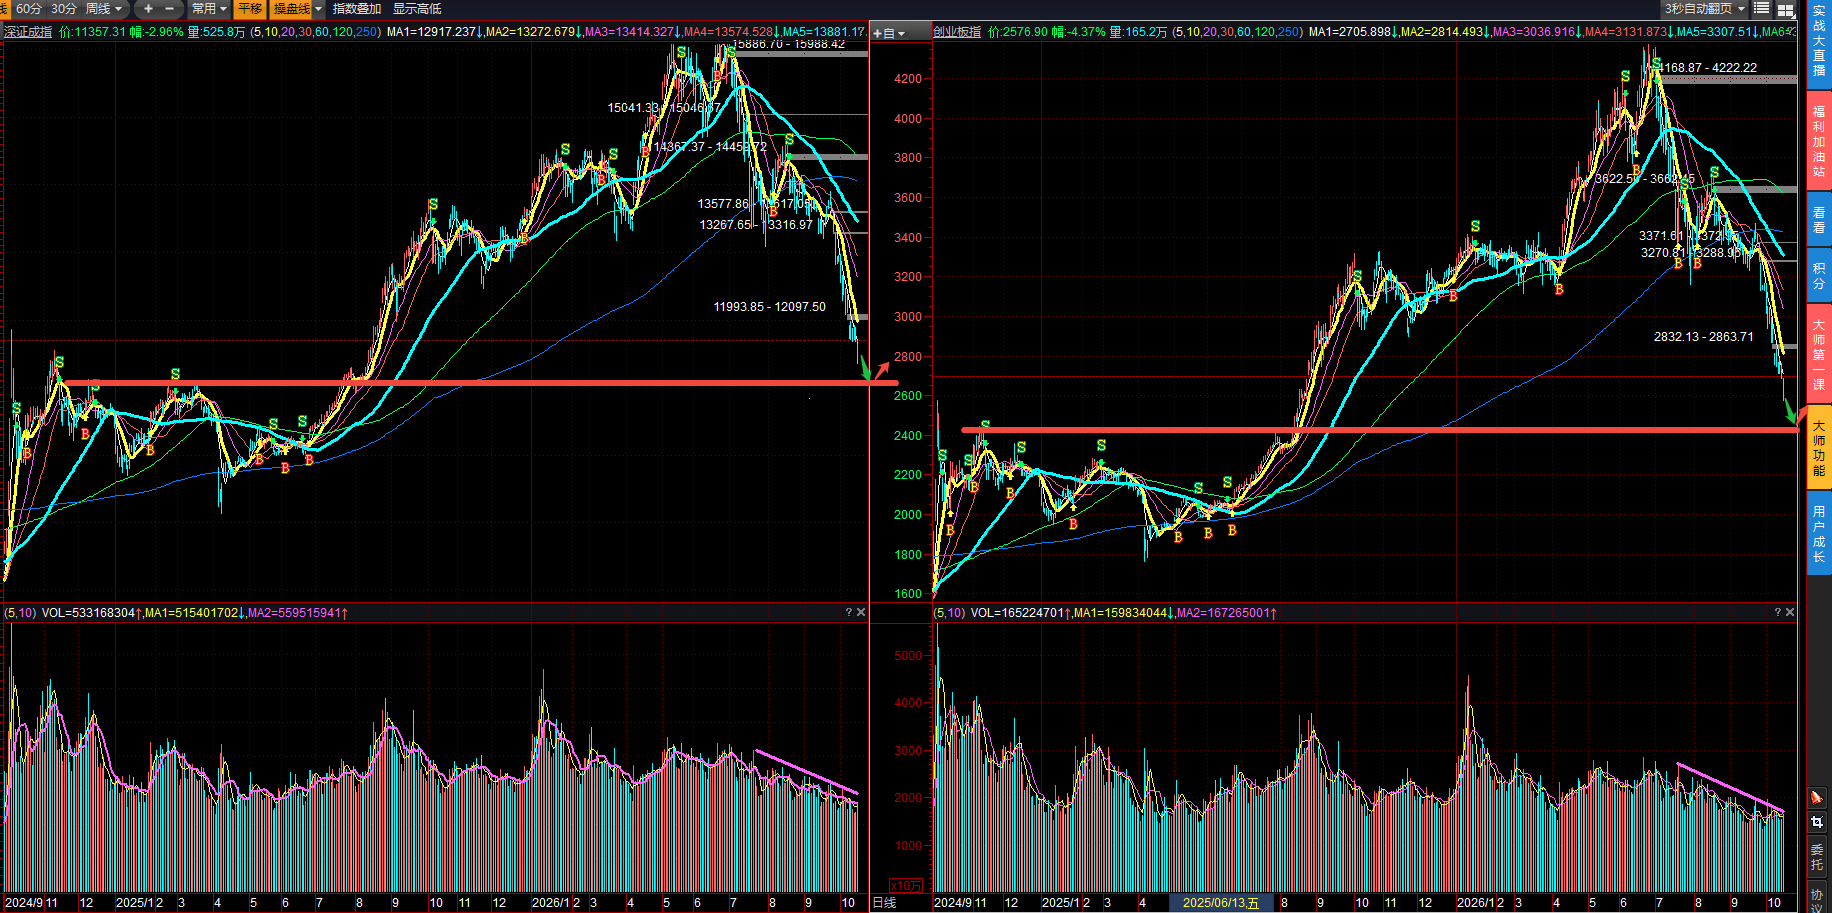Open 看看 sidebar tab

[1819, 220]
